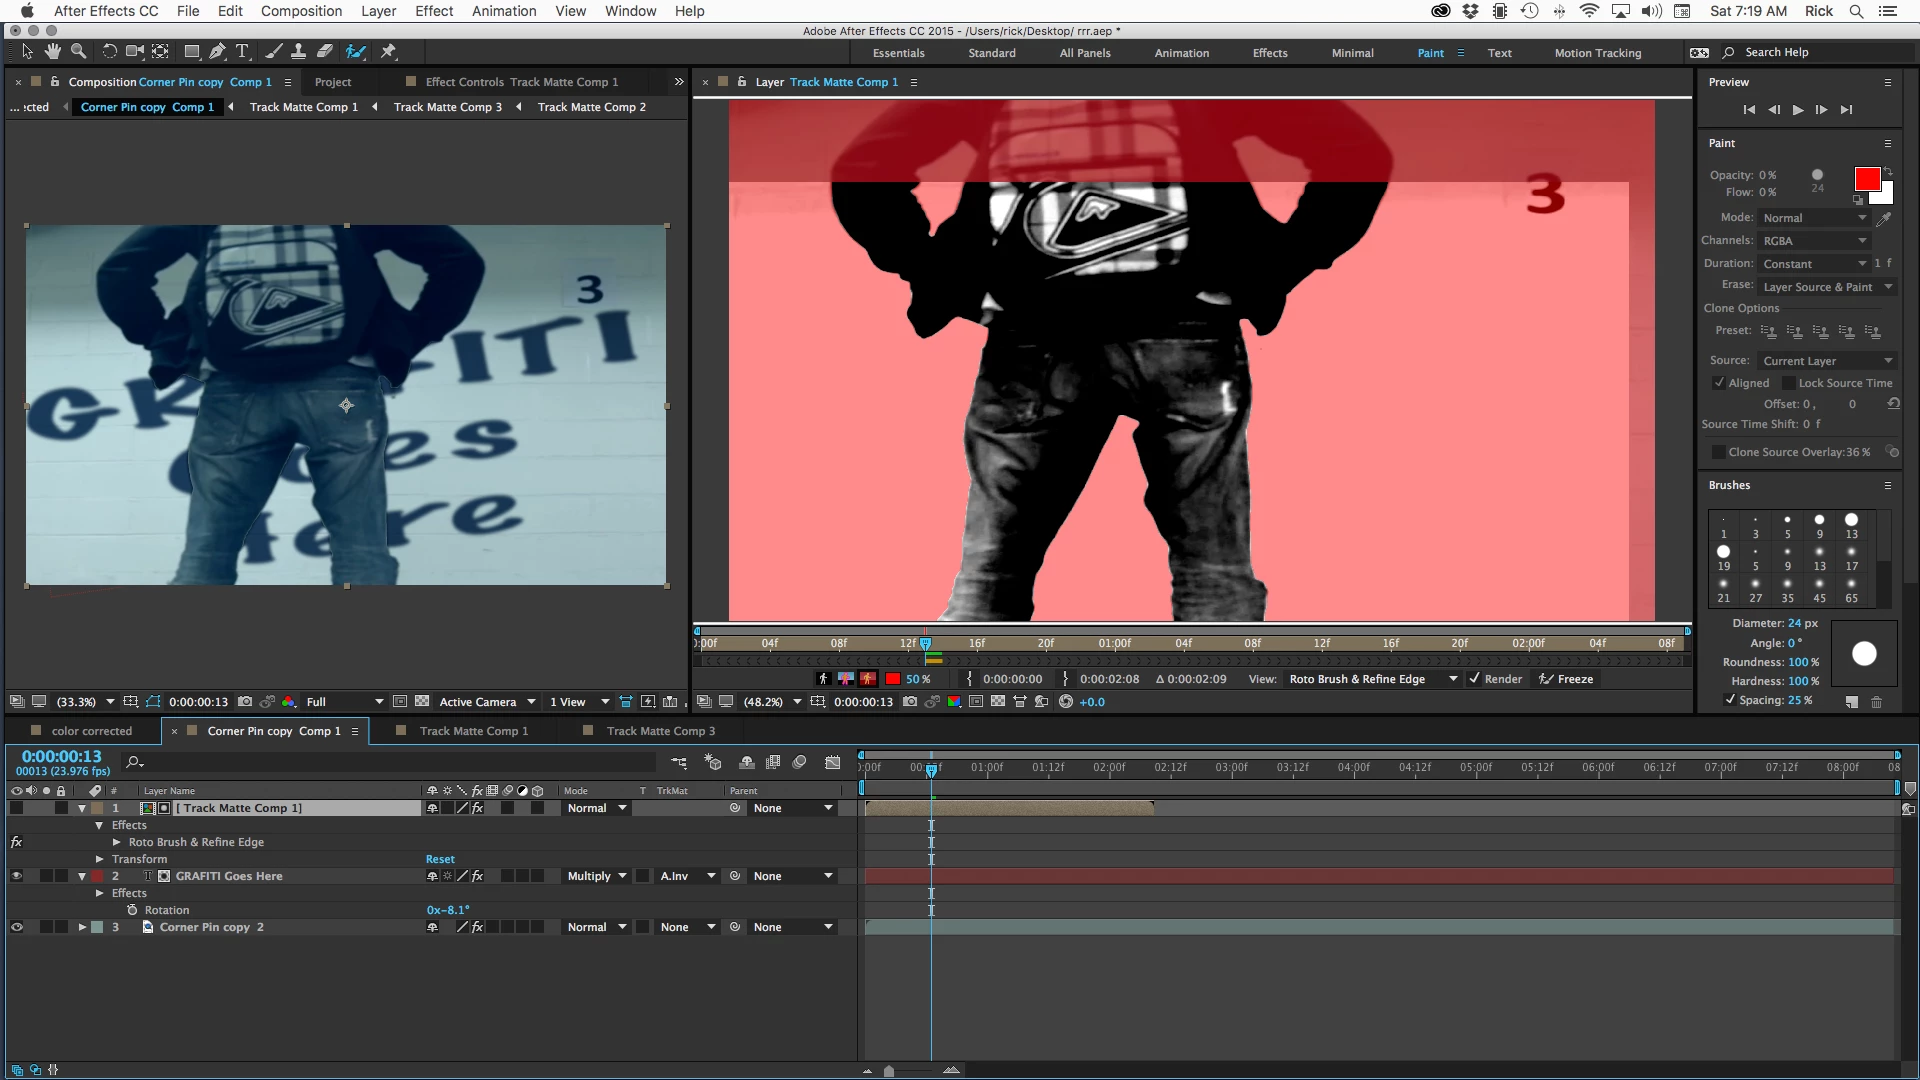Switch to Track Matte Comp 3 timeline tab
This screenshot has height=1080, width=1920.
click(660, 731)
